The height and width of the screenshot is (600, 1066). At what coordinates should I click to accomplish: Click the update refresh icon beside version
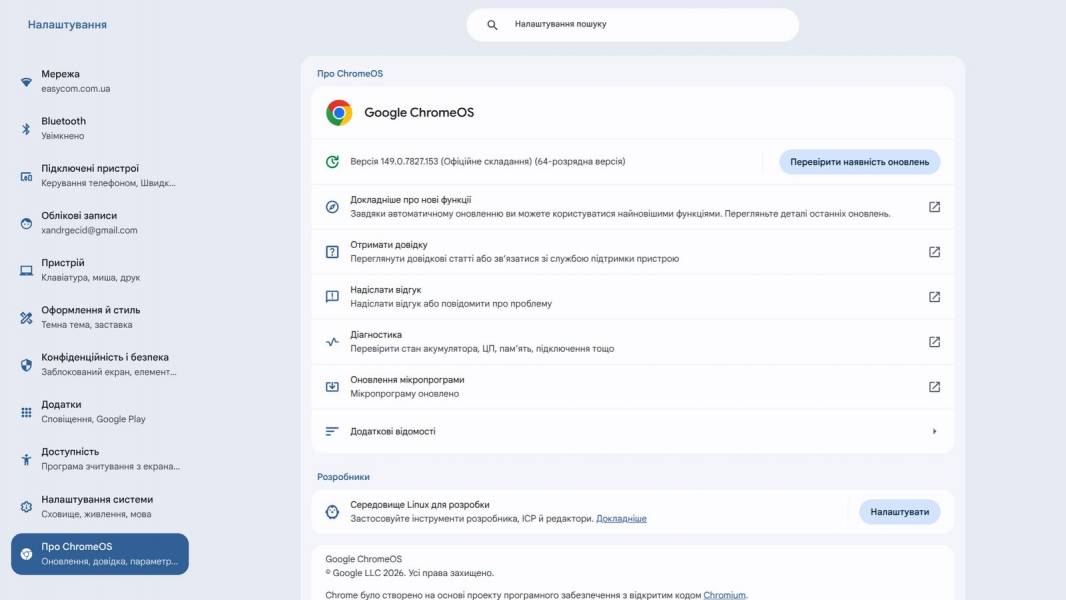pos(332,162)
